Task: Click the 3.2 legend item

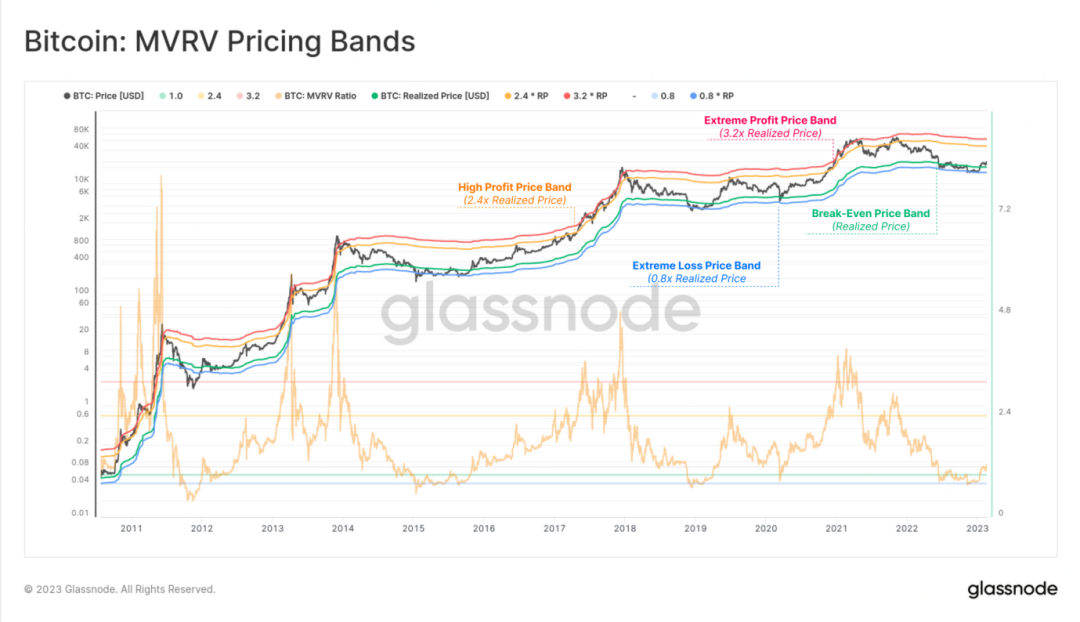Action: pyautogui.click(x=248, y=96)
